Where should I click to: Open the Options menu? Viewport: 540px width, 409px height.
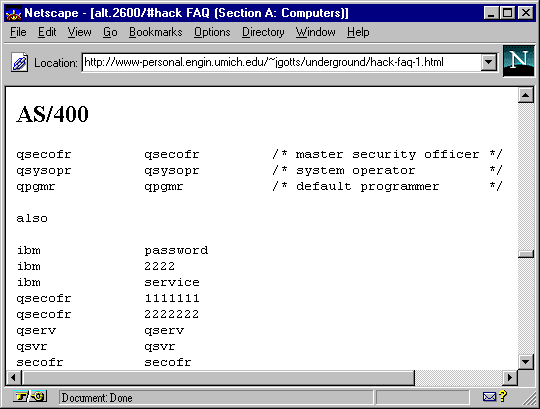pyautogui.click(x=212, y=32)
